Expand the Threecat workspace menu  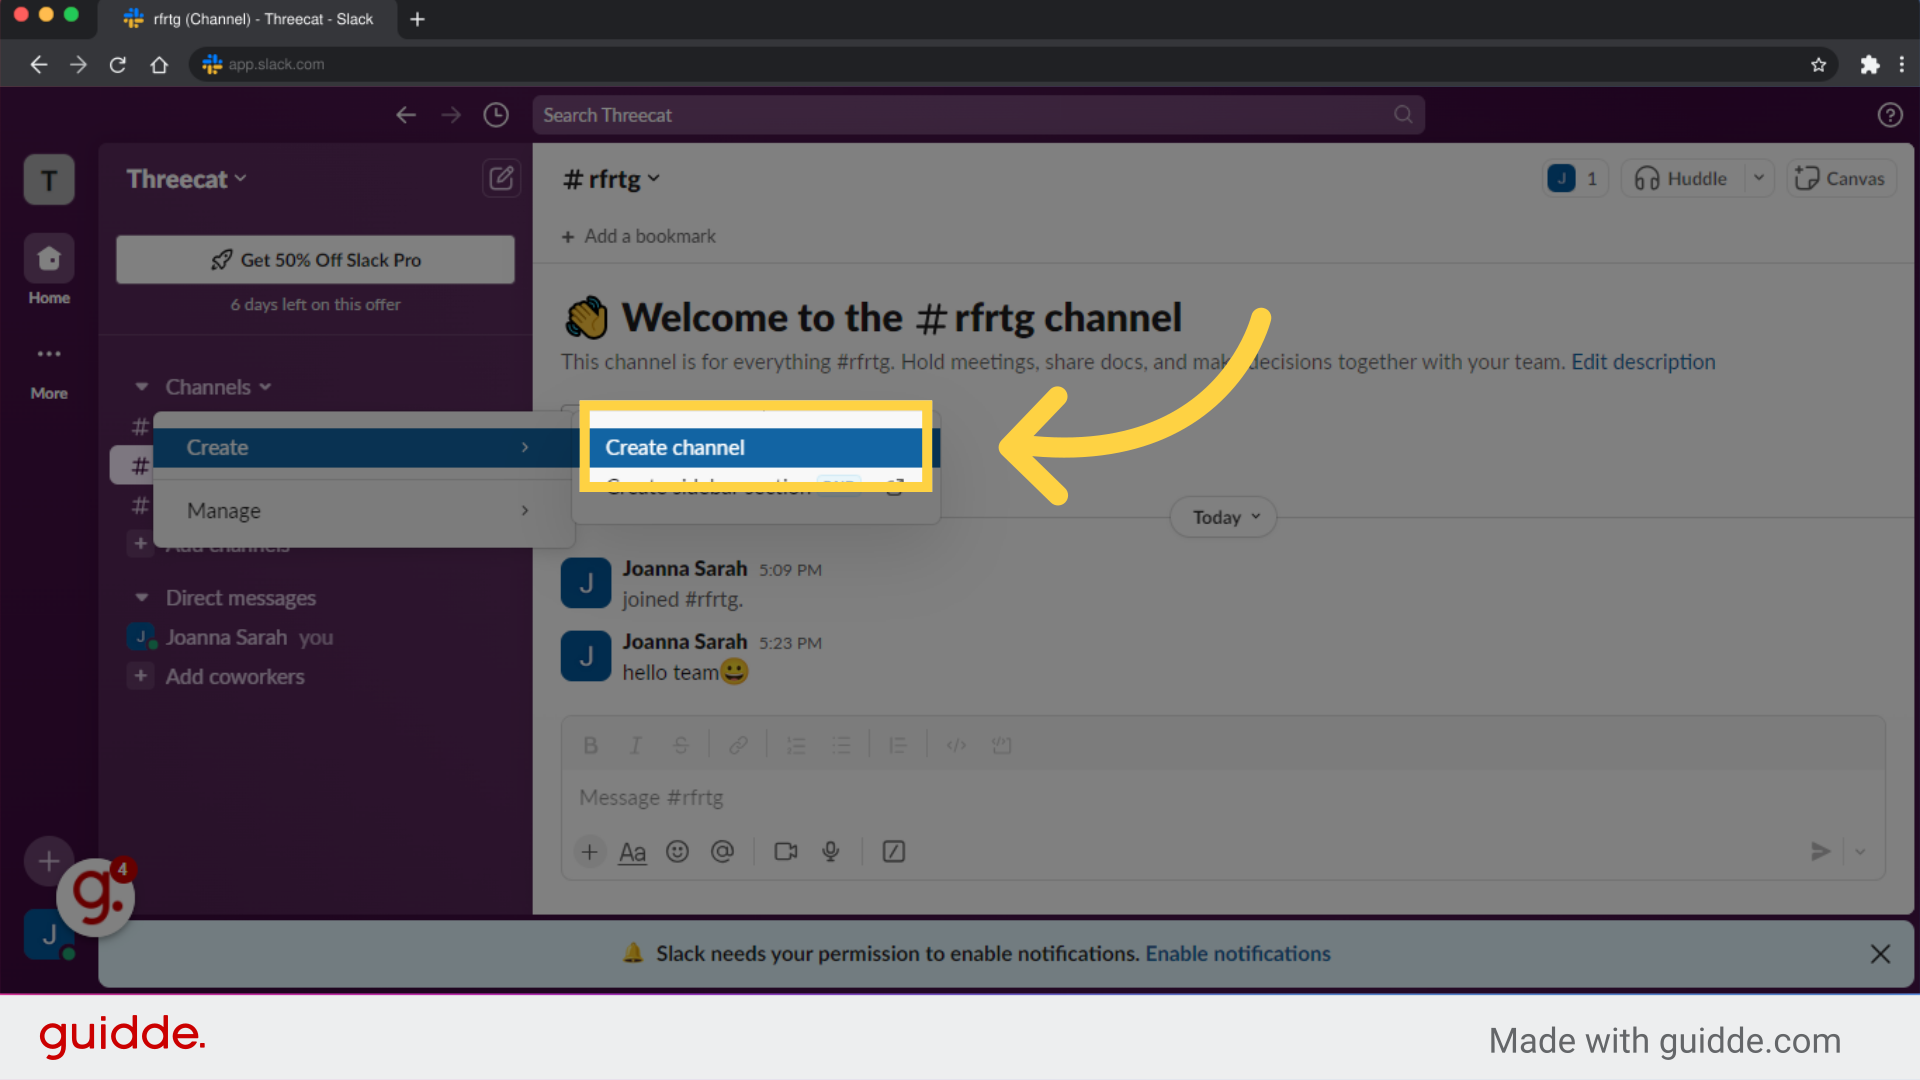point(186,179)
